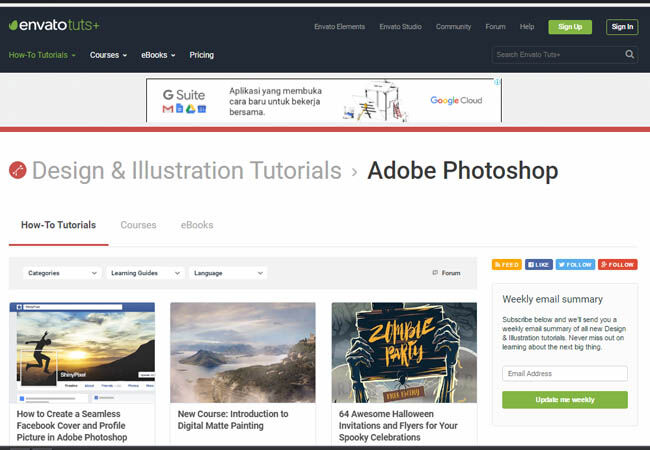Open the Help link

coord(527,27)
